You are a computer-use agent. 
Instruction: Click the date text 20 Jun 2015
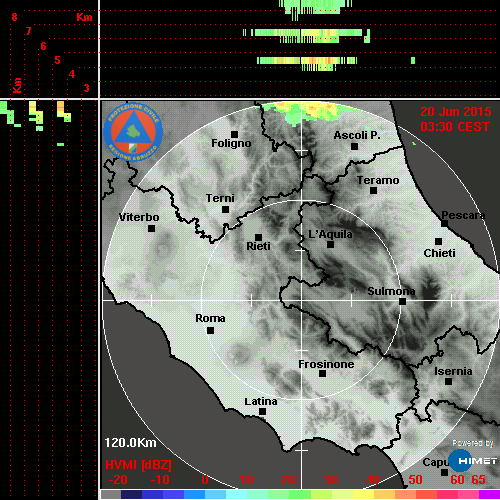pos(456,112)
